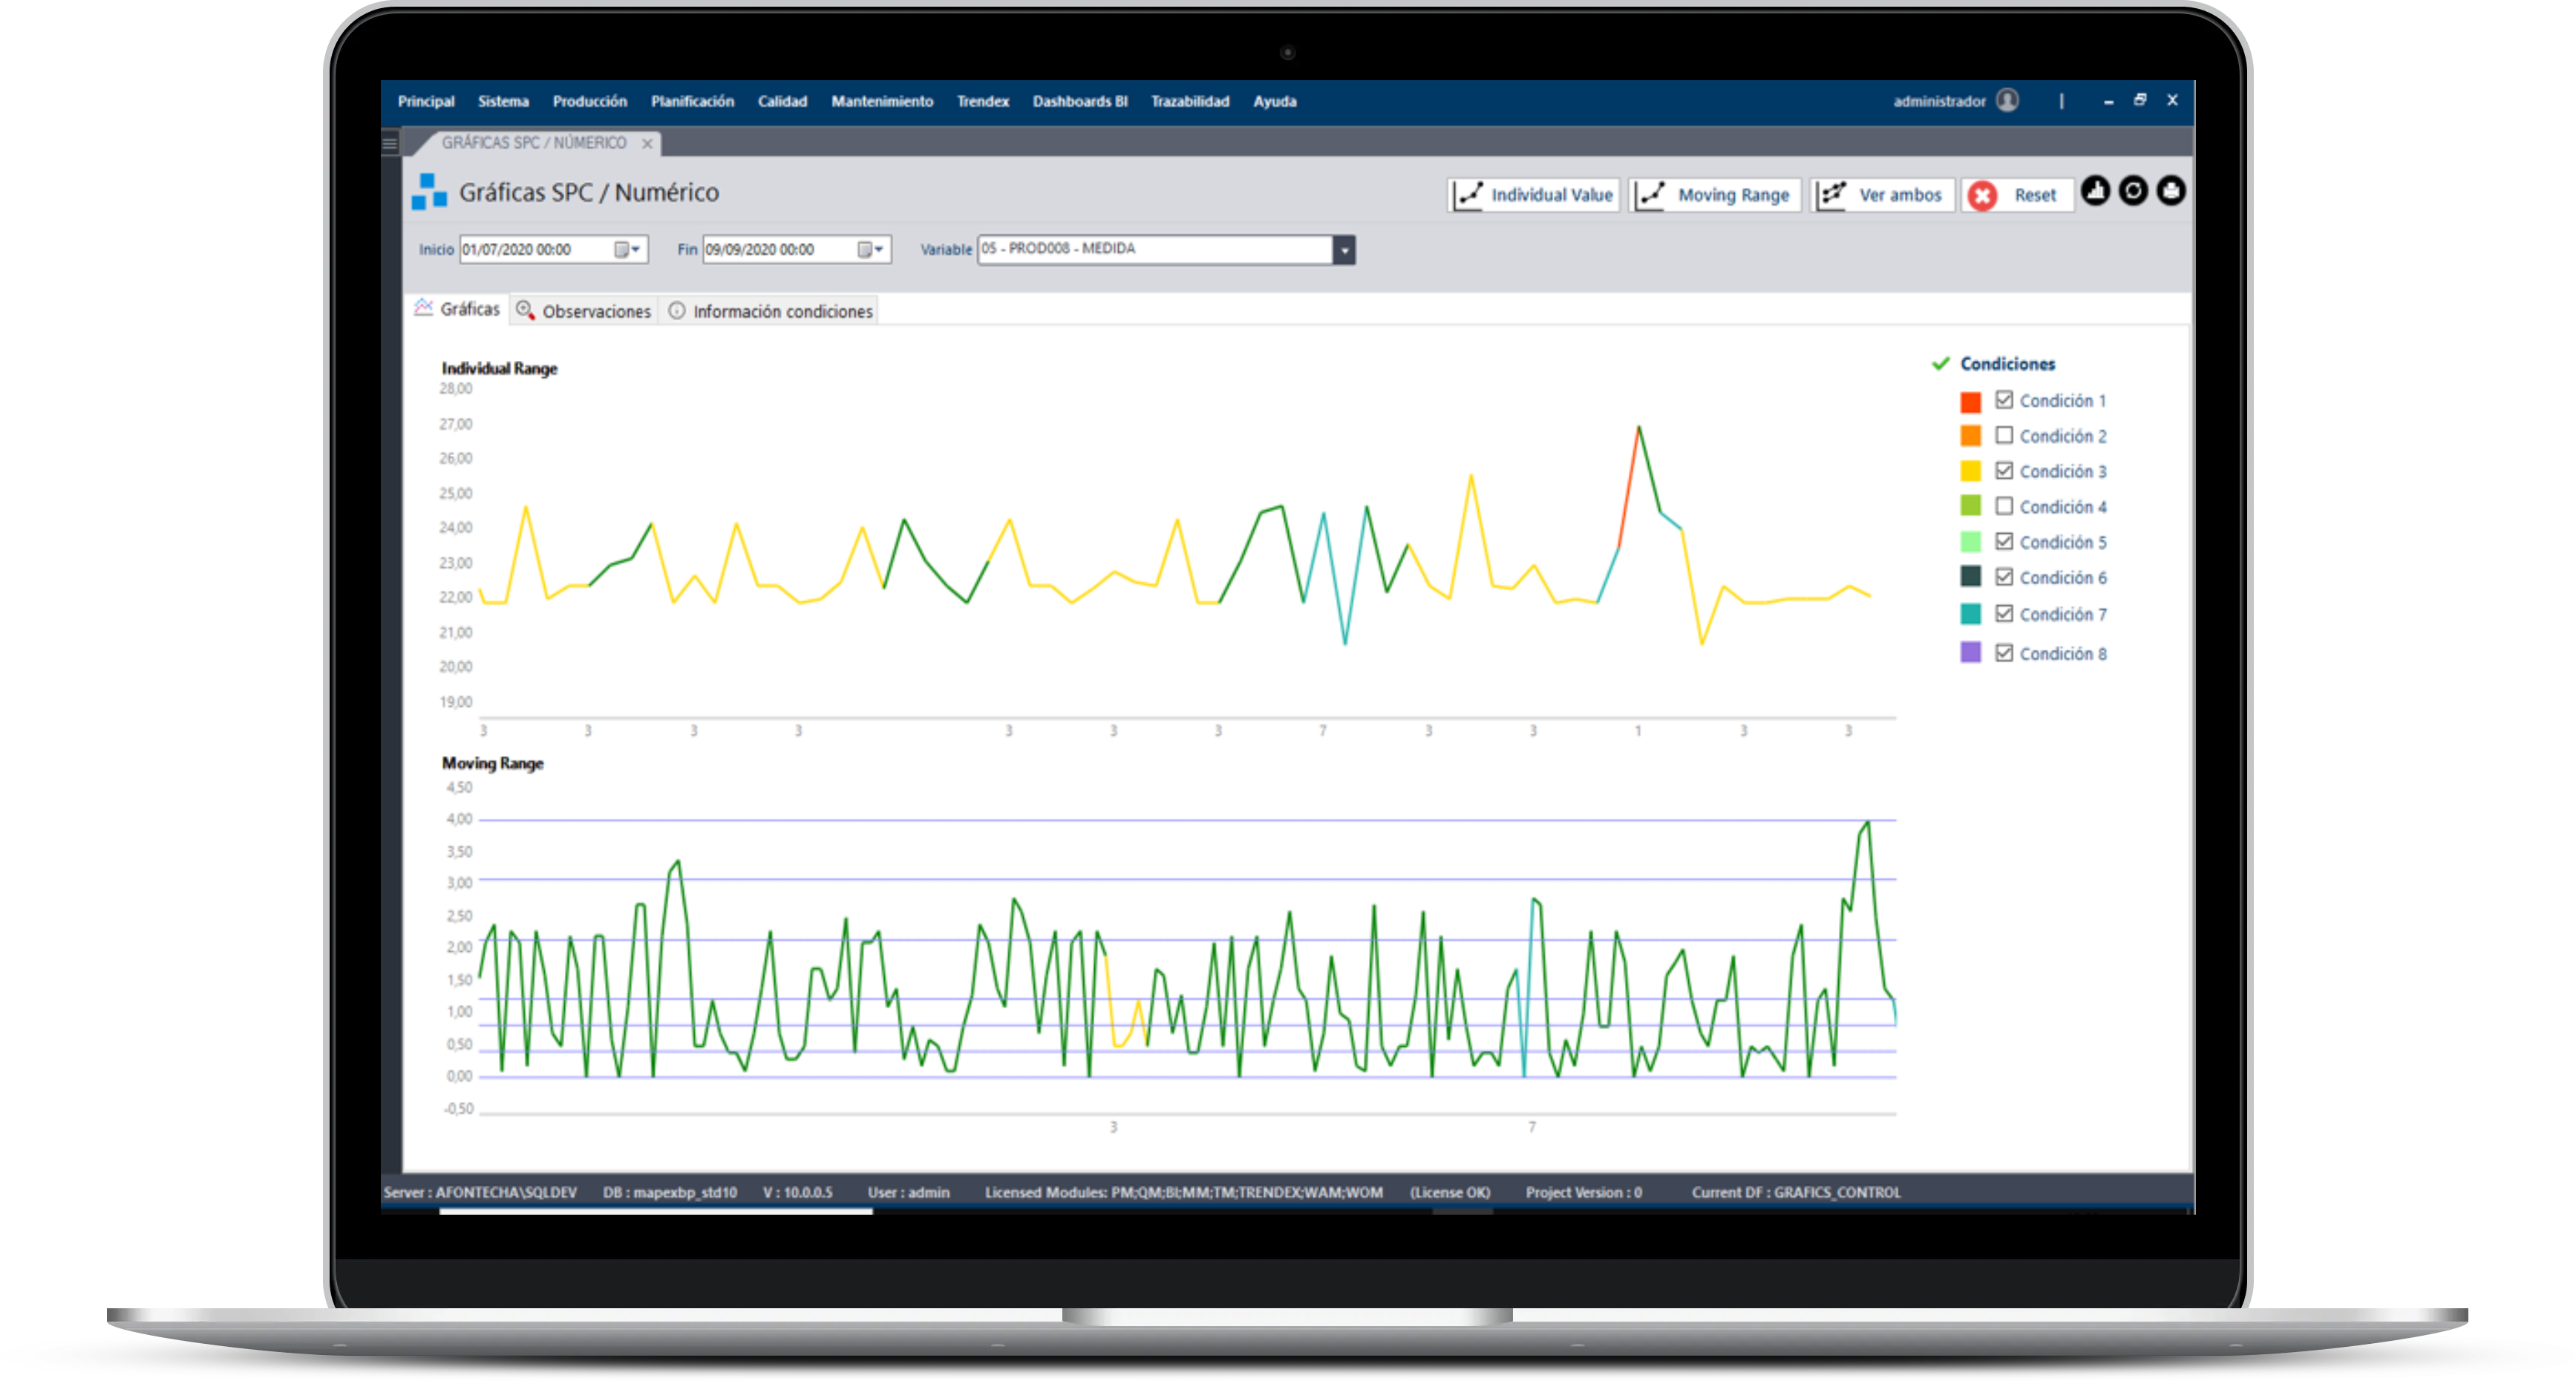Click the hamburger icon left of tab strip

tap(390, 144)
